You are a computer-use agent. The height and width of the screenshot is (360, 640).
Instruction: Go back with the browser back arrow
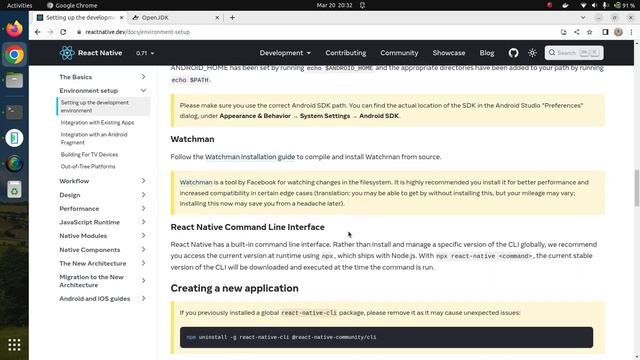point(38,32)
